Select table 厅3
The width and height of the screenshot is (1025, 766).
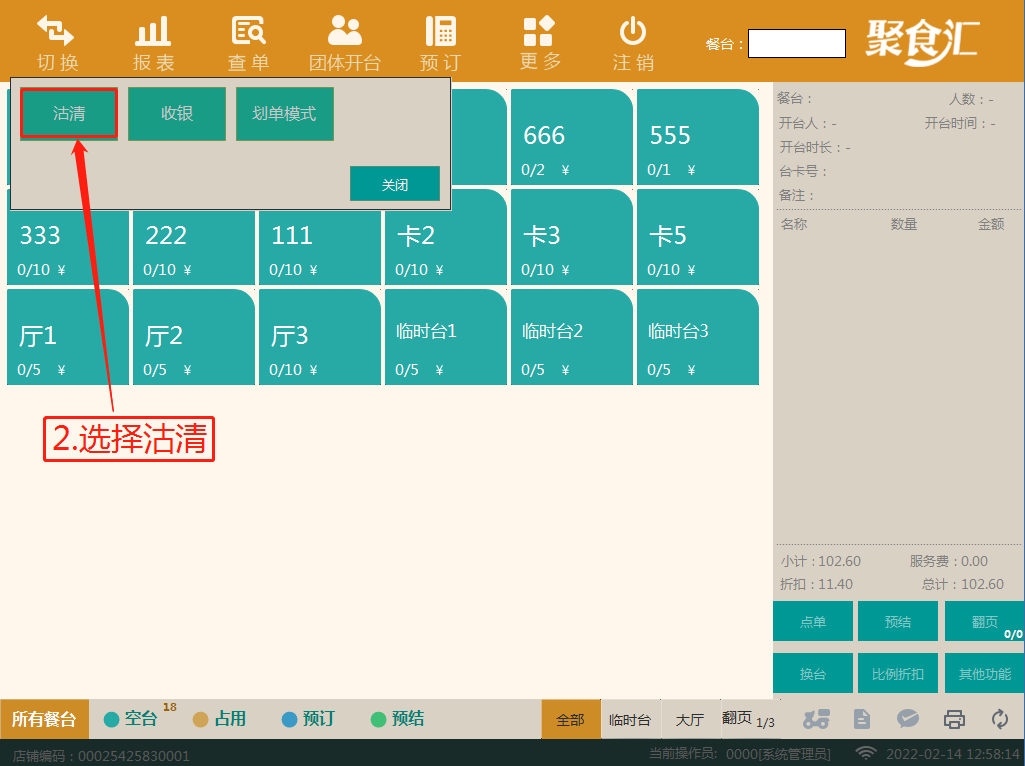point(320,337)
